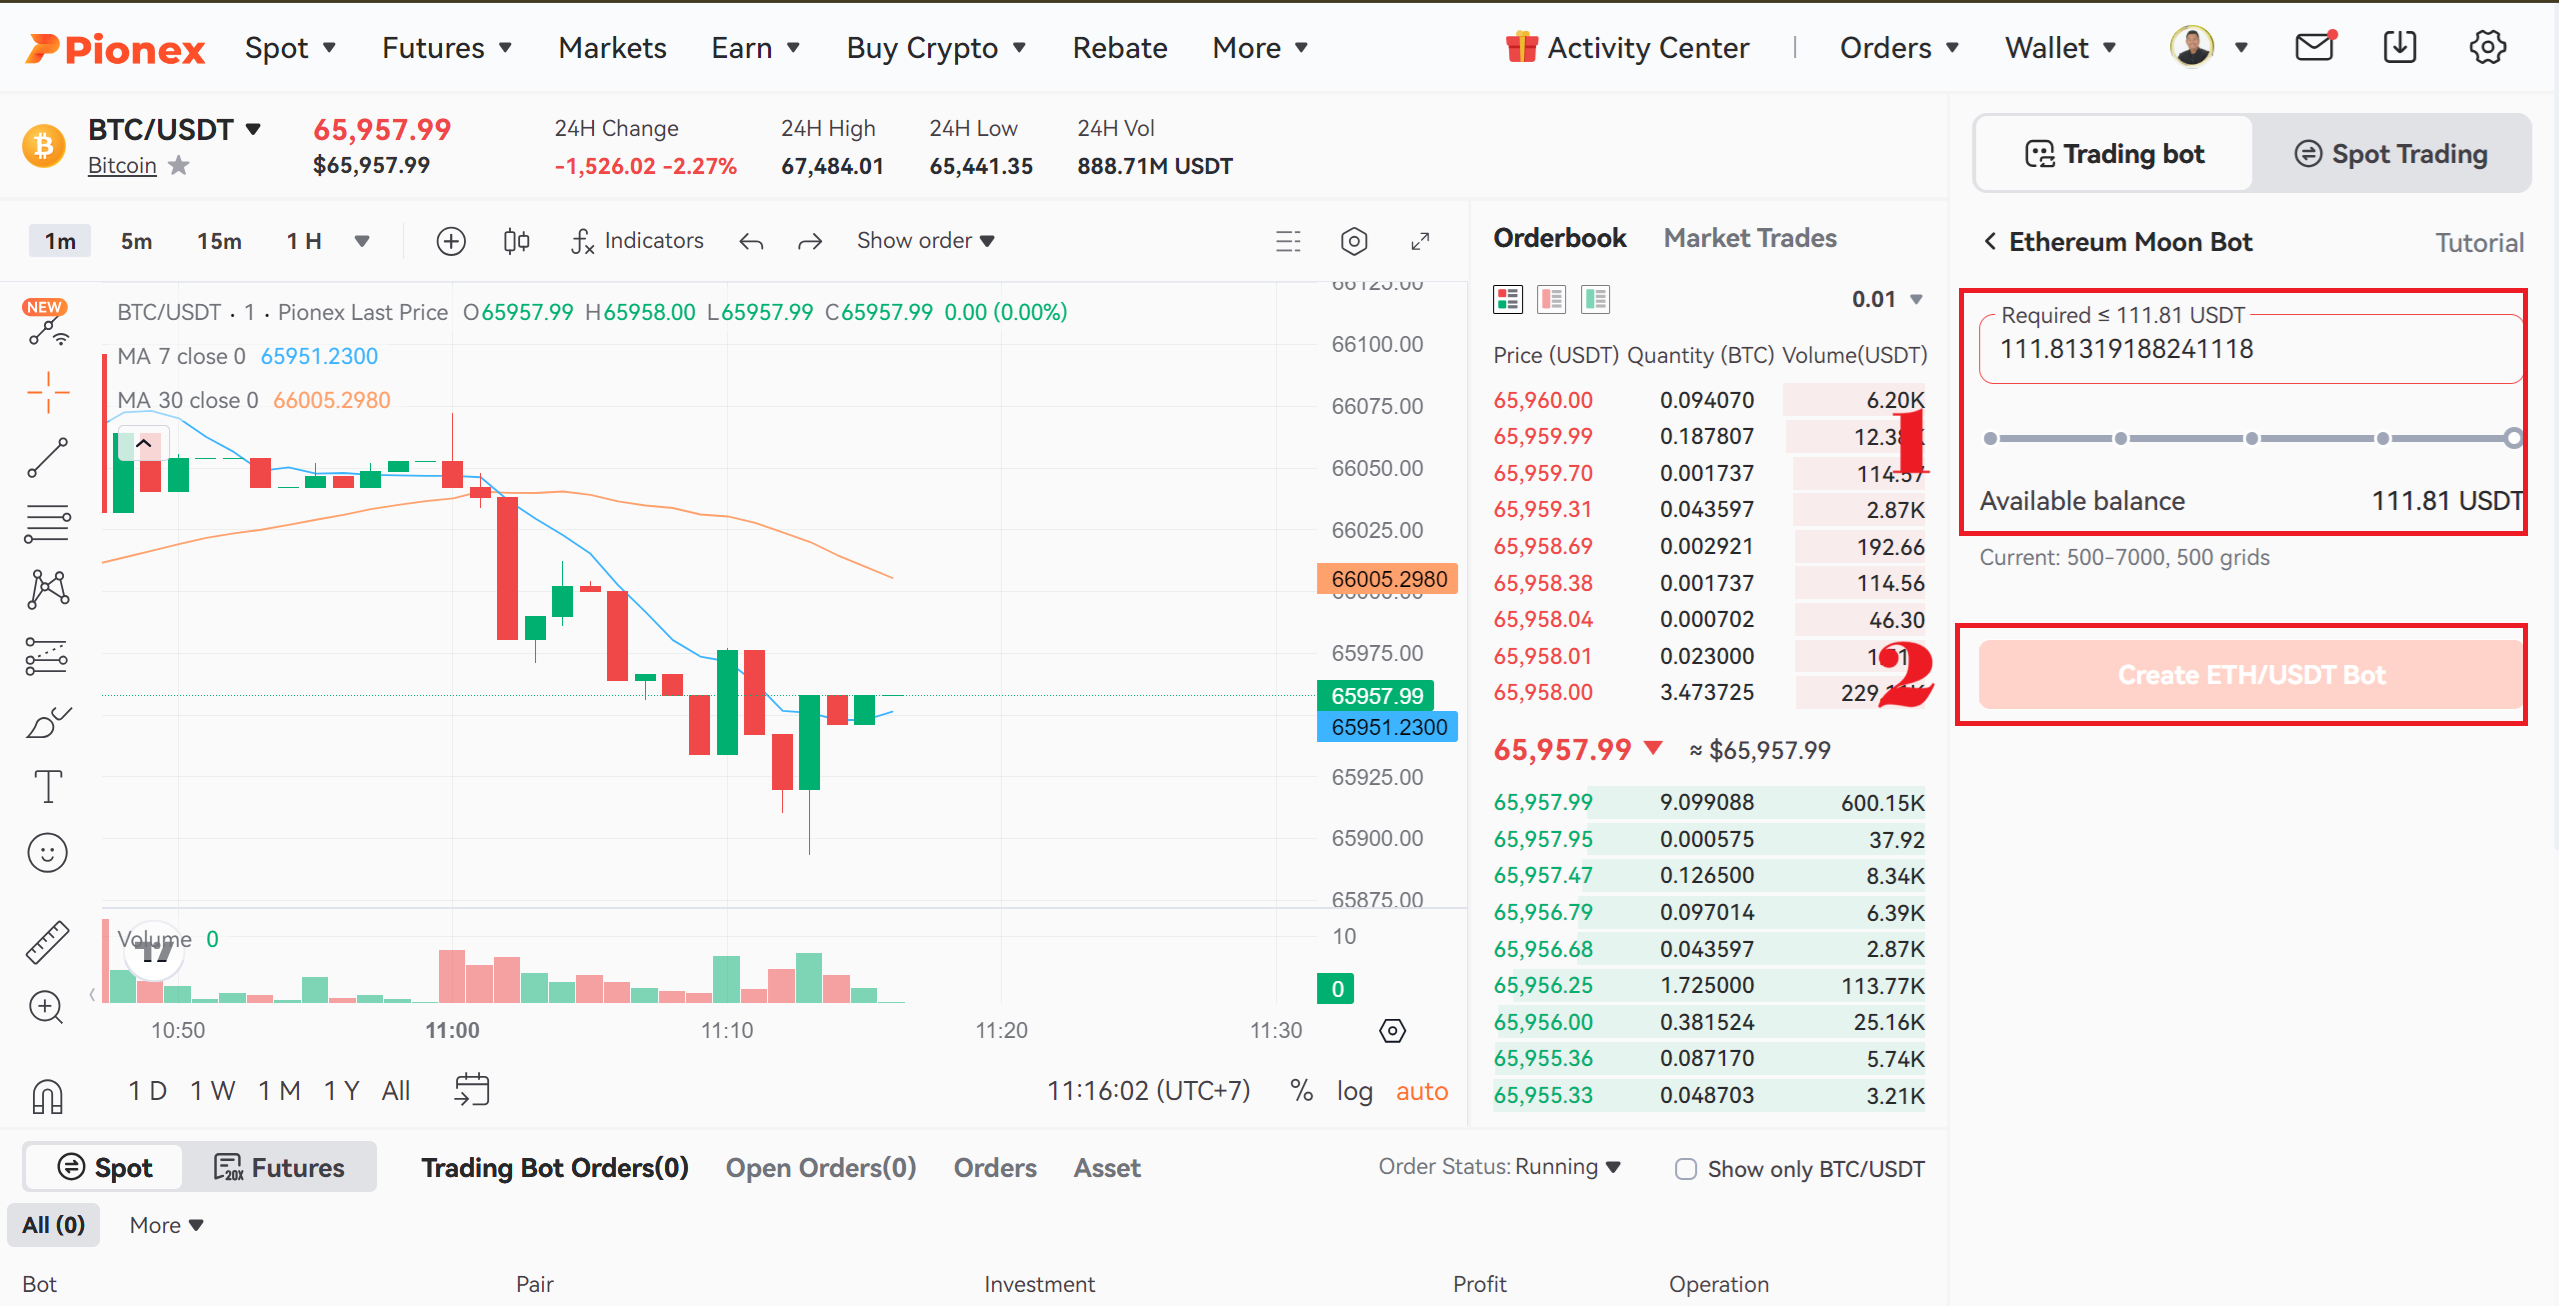Open the chart settings hexagon icon

point(1354,241)
